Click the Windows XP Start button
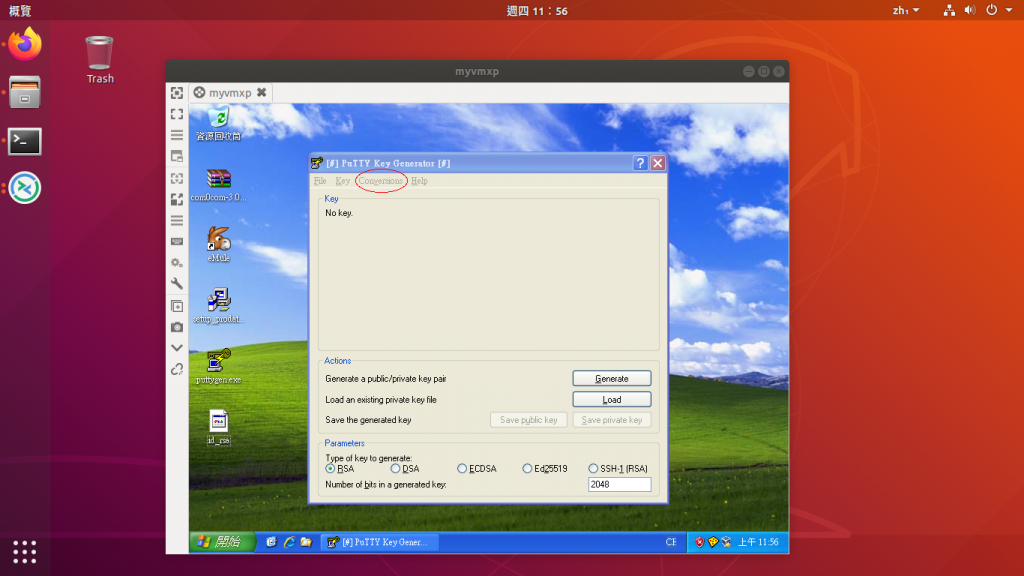The image size is (1024, 576). 222,542
